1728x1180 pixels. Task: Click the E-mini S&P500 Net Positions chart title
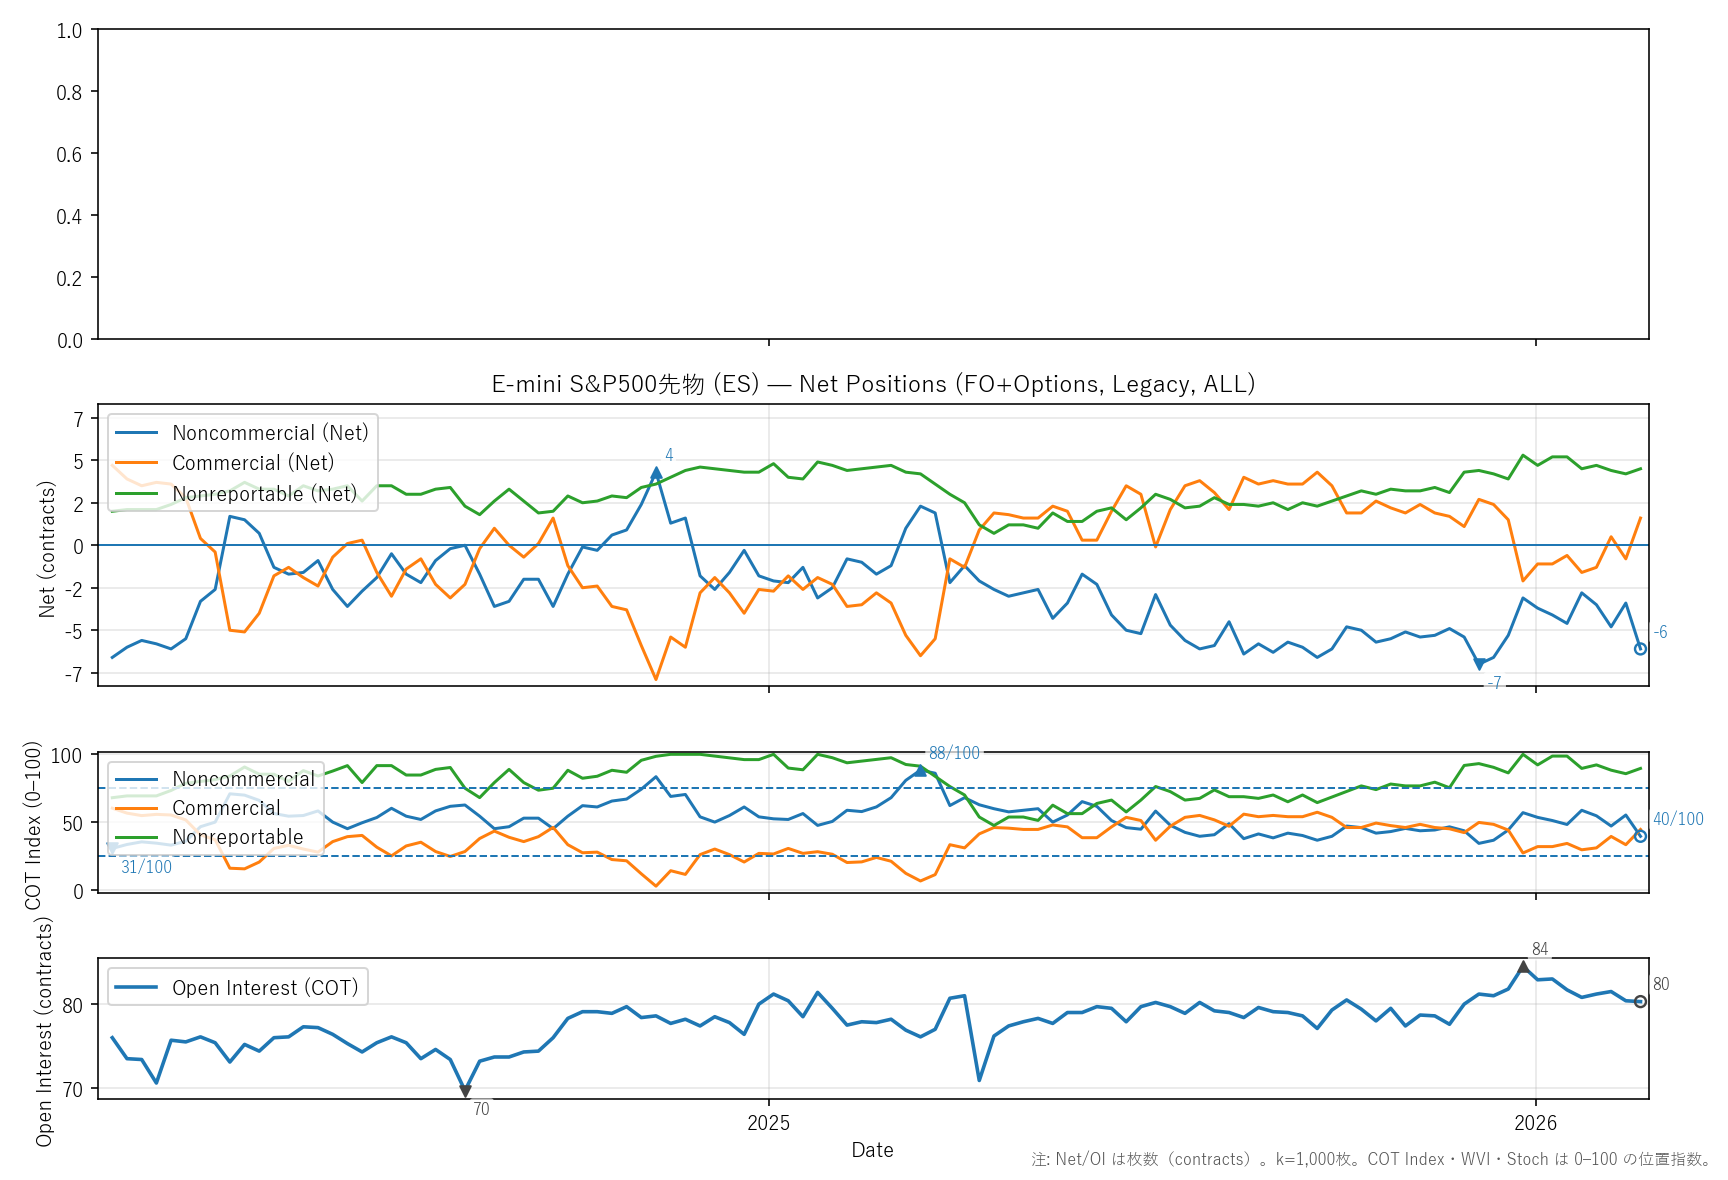click(872, 384)
